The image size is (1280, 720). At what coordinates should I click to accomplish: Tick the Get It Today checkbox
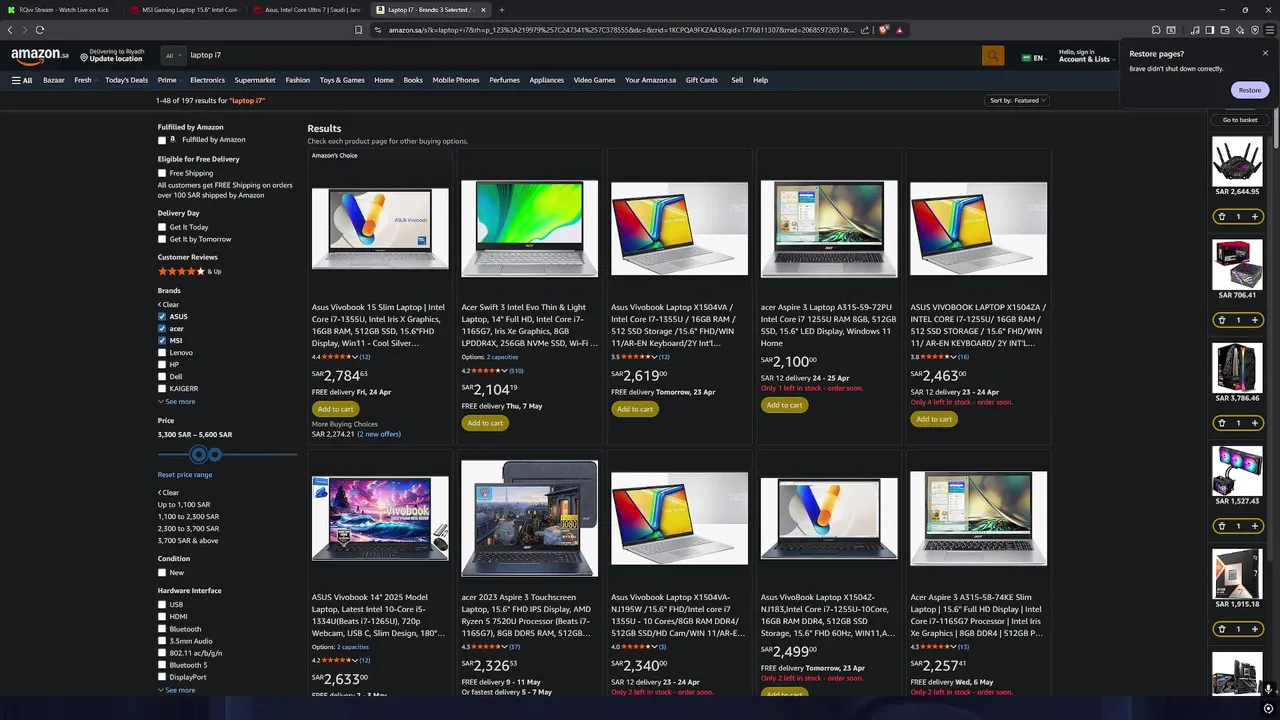[162, 227]
